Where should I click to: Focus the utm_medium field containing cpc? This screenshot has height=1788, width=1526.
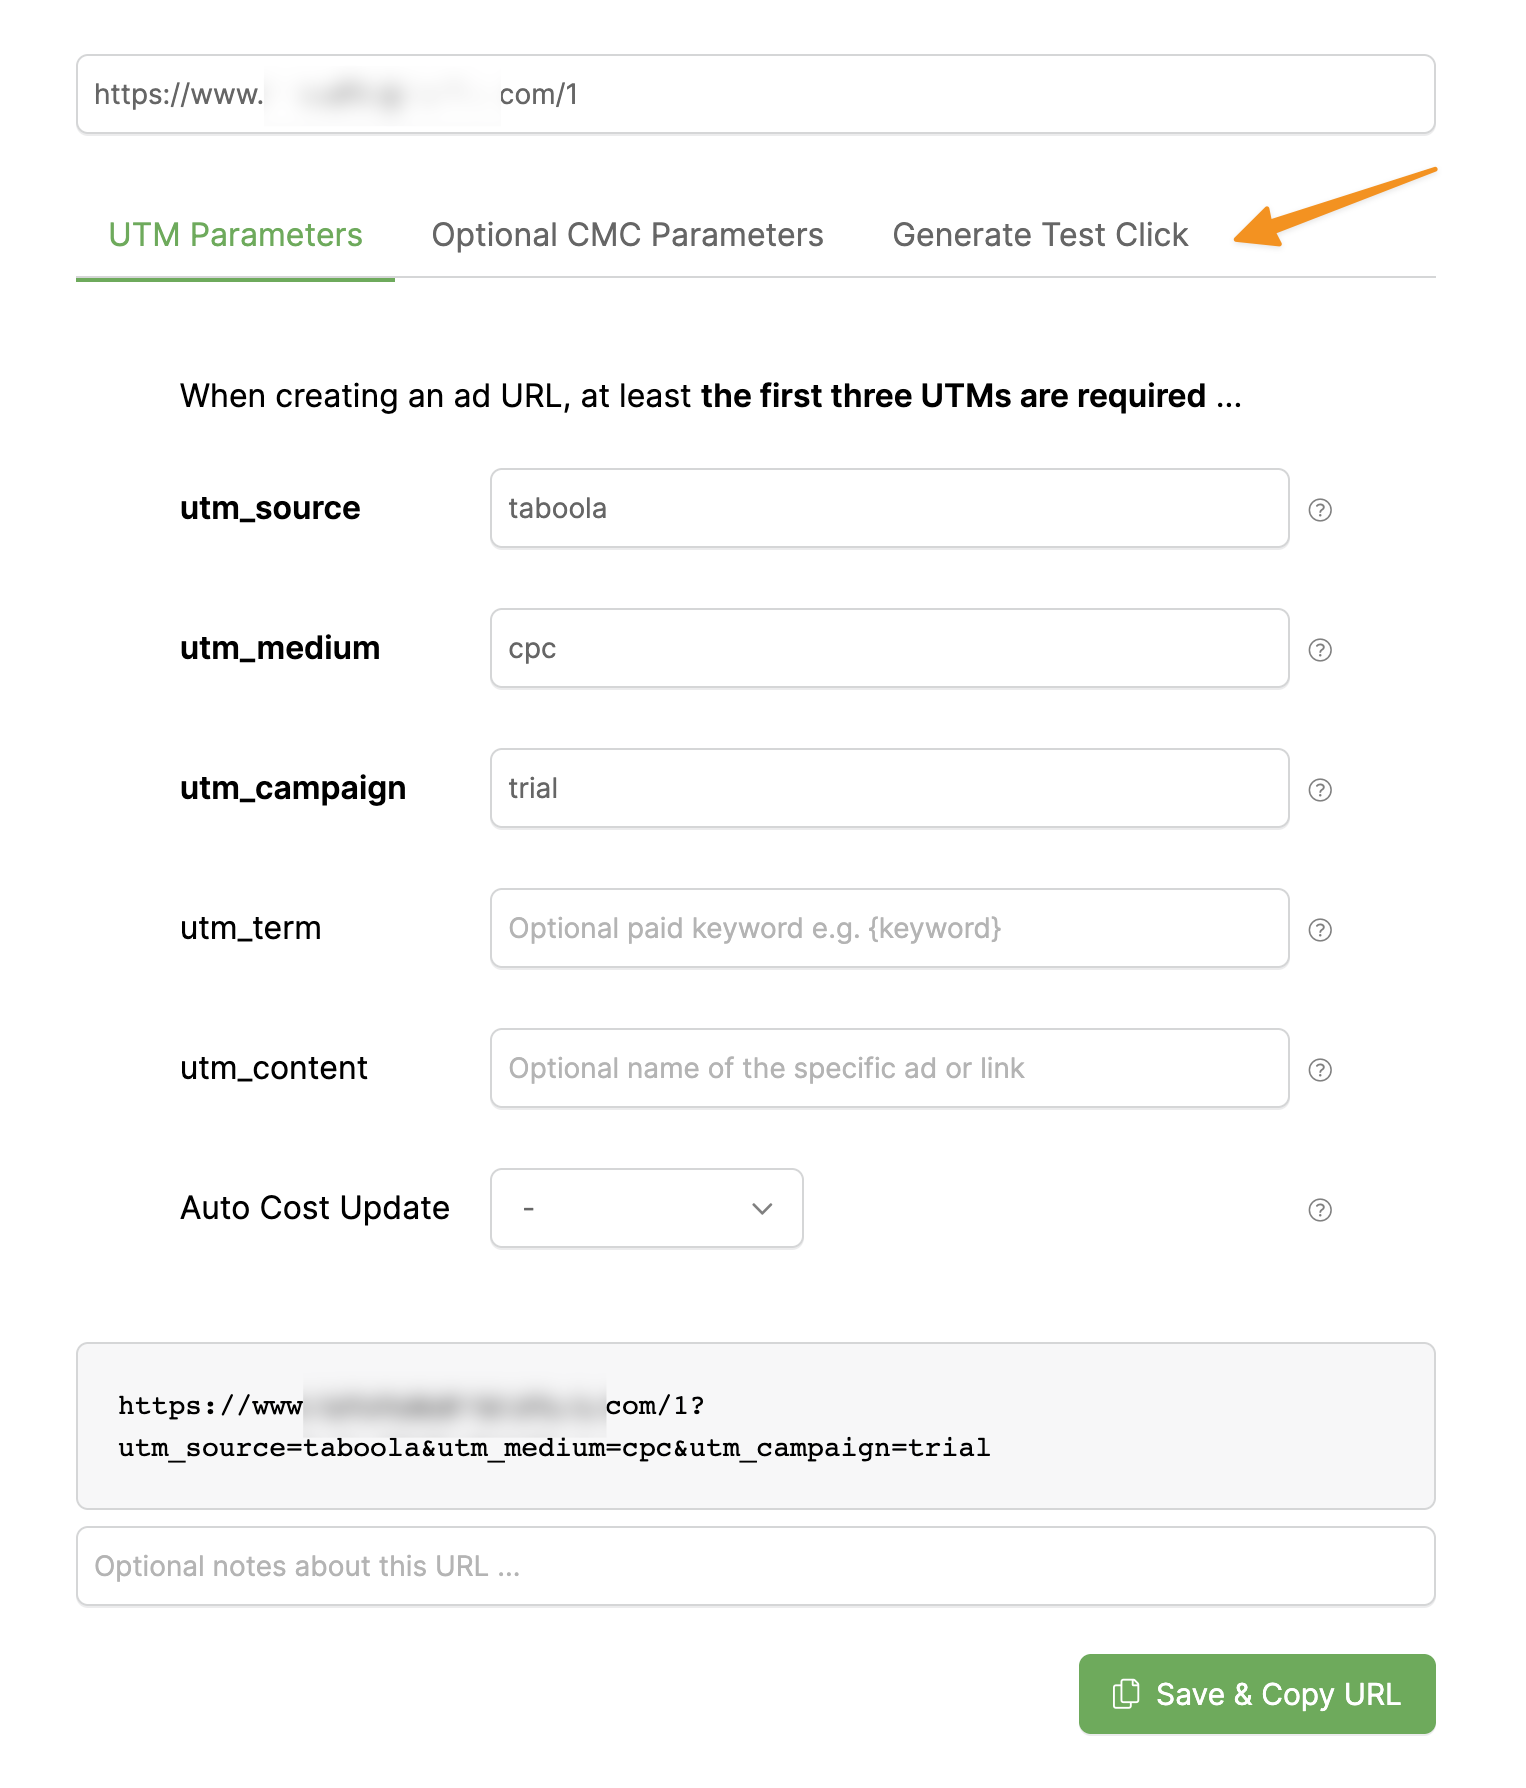click(x=888, y=648)
